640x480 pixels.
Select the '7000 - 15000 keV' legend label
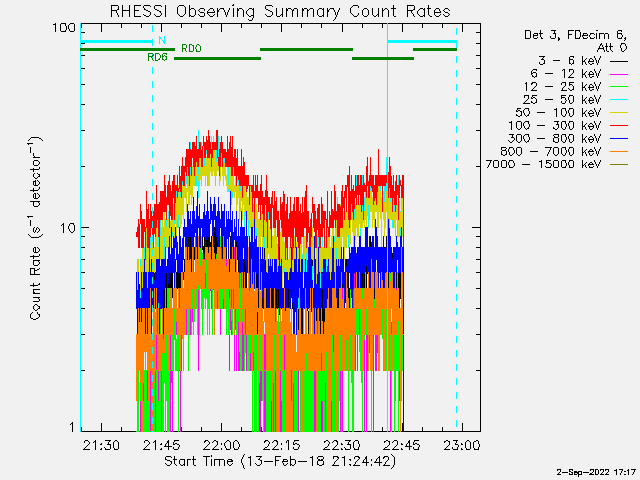tap(543, 164)
